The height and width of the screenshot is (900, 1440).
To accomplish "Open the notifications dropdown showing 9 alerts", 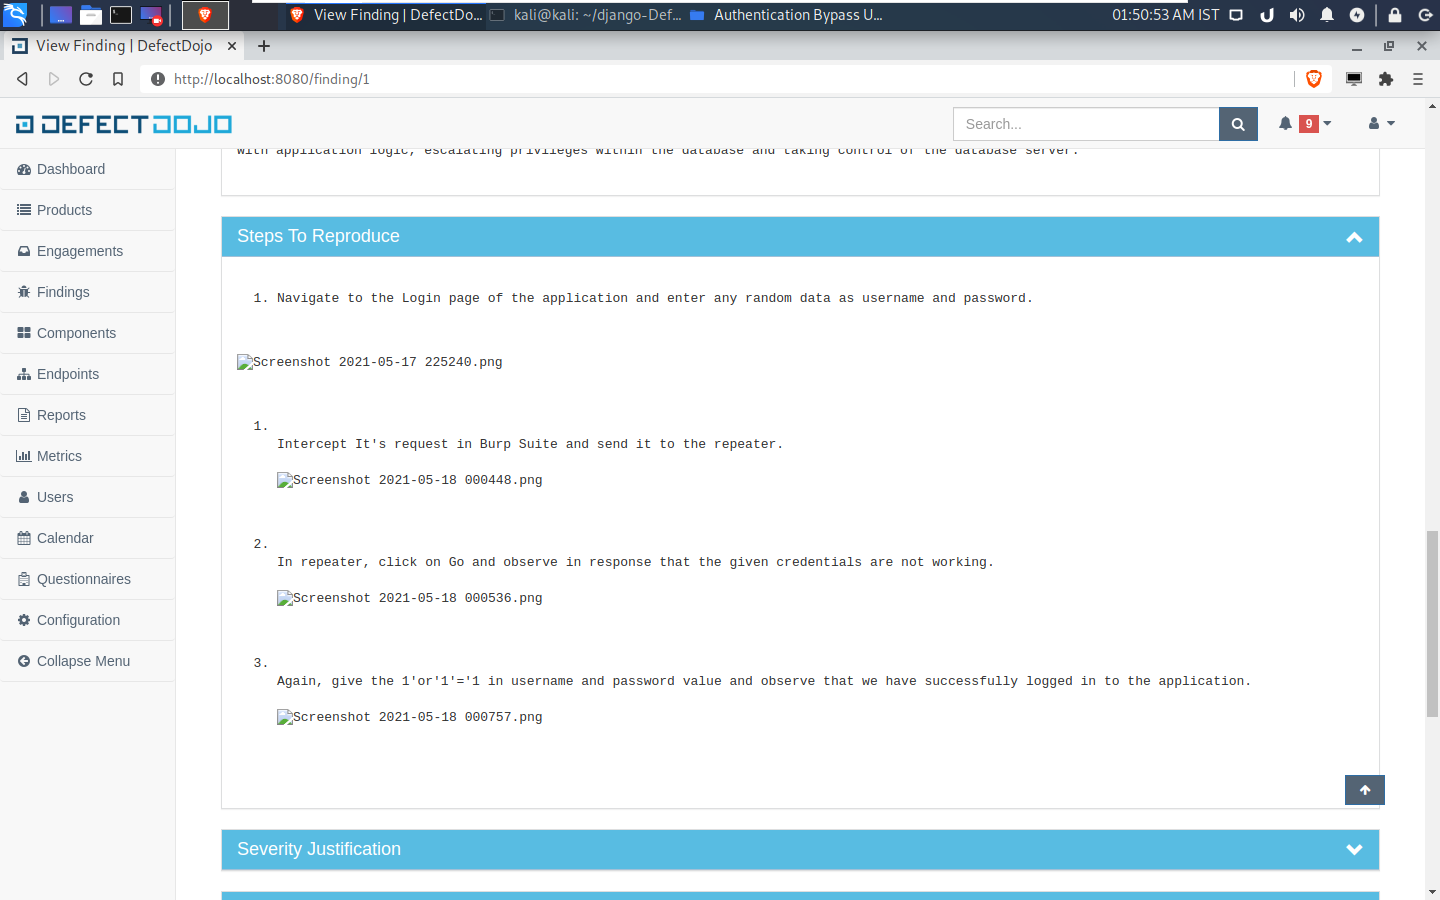I will click(1300, 124).
